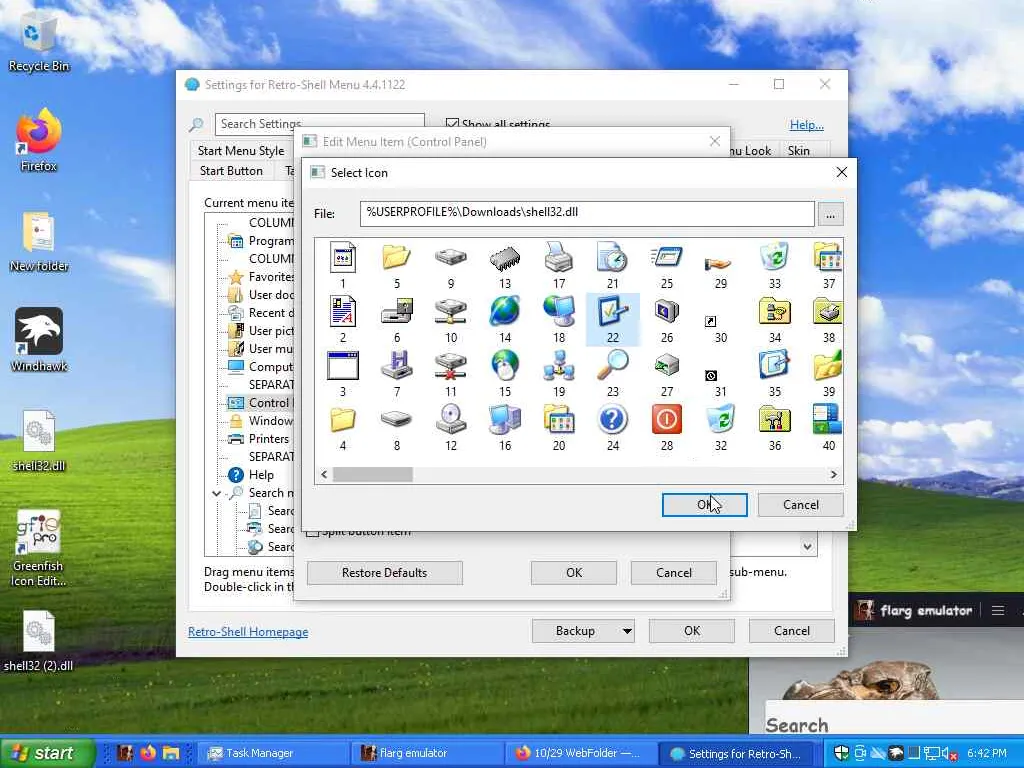Select icon 15, the globe with mouse
Viewport: 1024px width, 768px height.
[x=505, y=366]
